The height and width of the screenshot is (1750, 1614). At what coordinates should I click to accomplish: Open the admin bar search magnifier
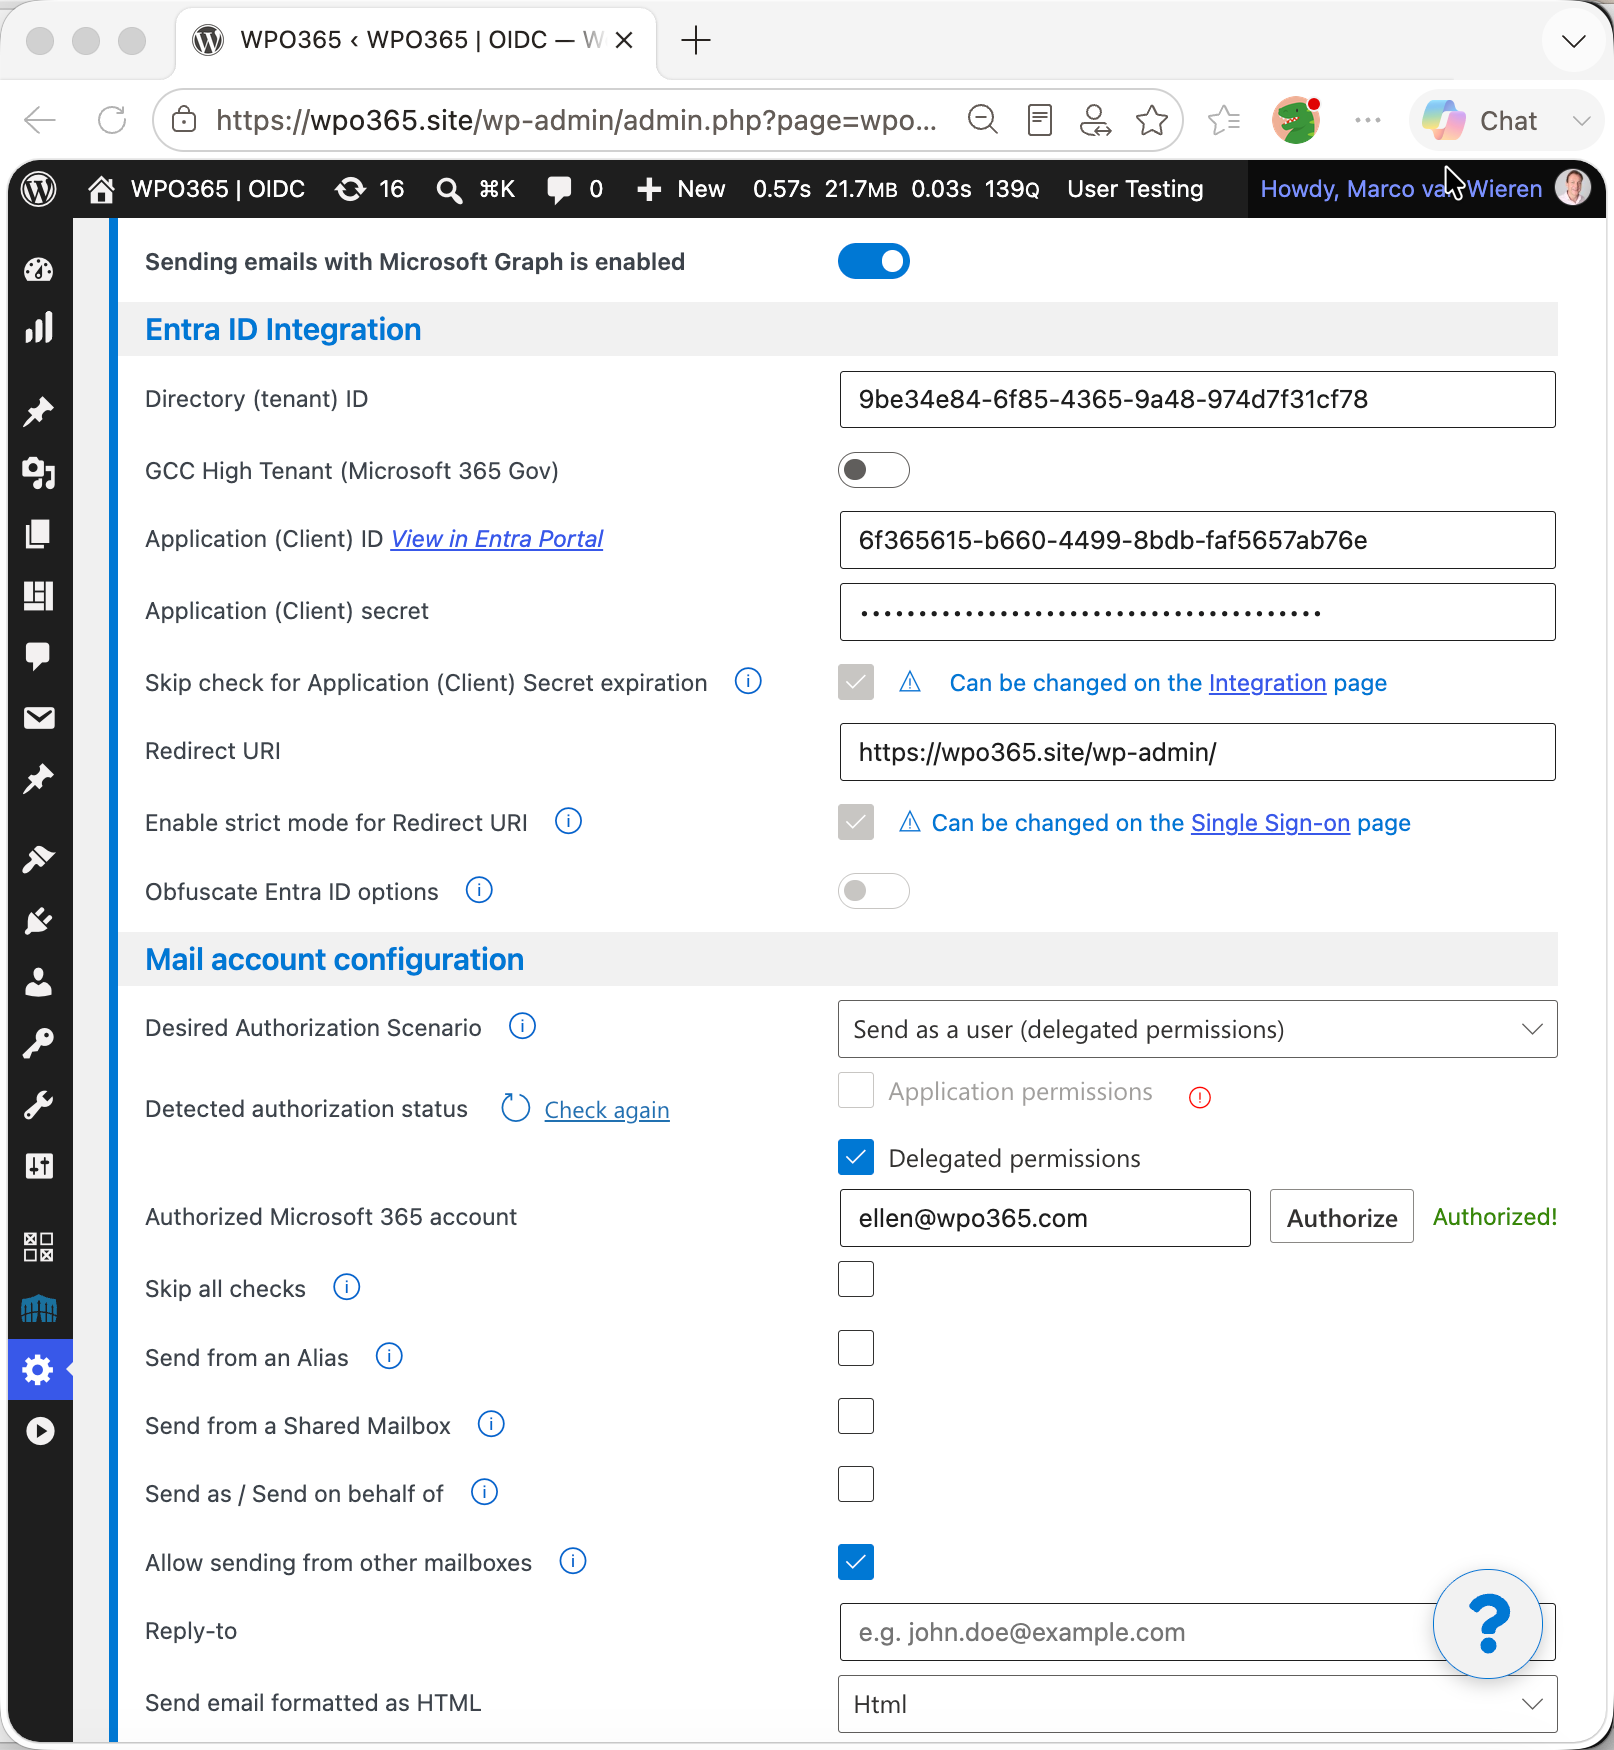pyautogui.click(x=450, y=189)
